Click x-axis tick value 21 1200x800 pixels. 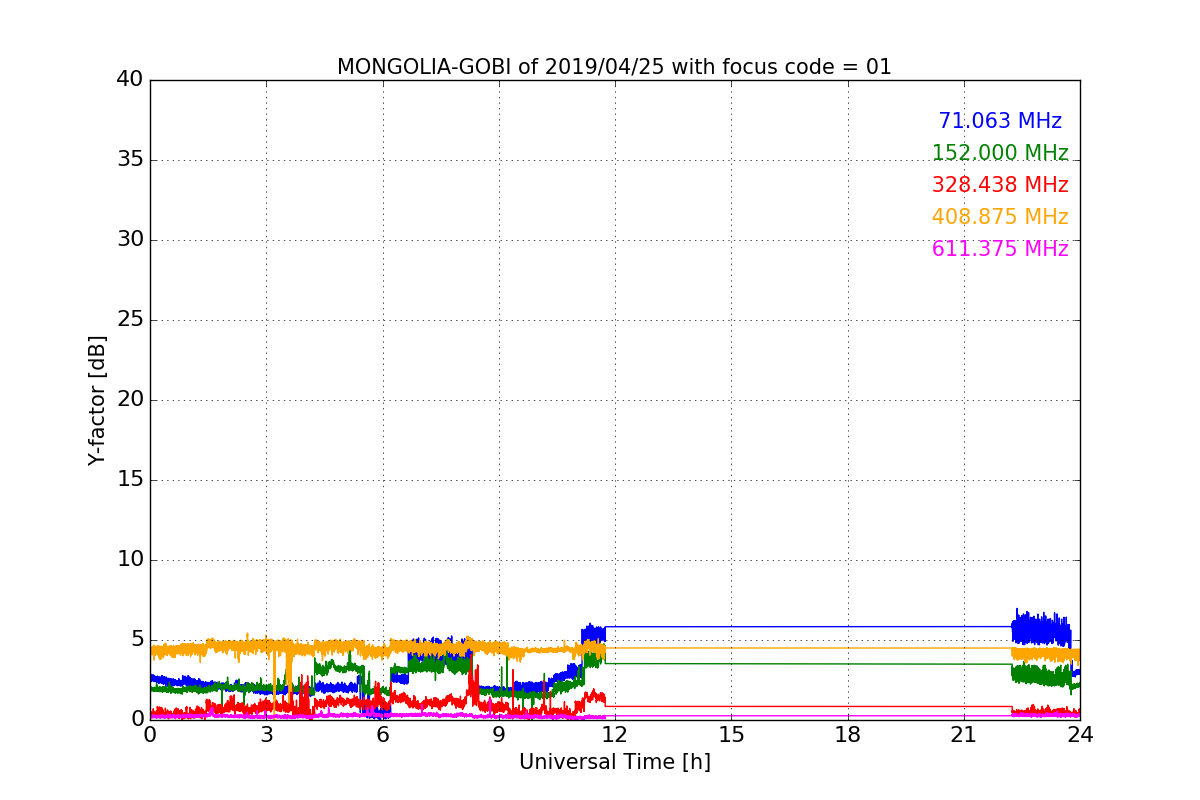click(964, 735)
